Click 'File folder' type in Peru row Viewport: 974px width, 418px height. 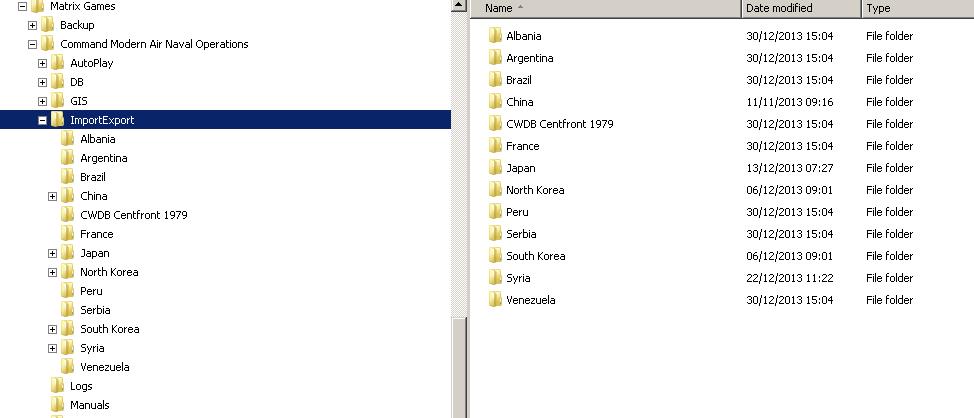[890, 212]
